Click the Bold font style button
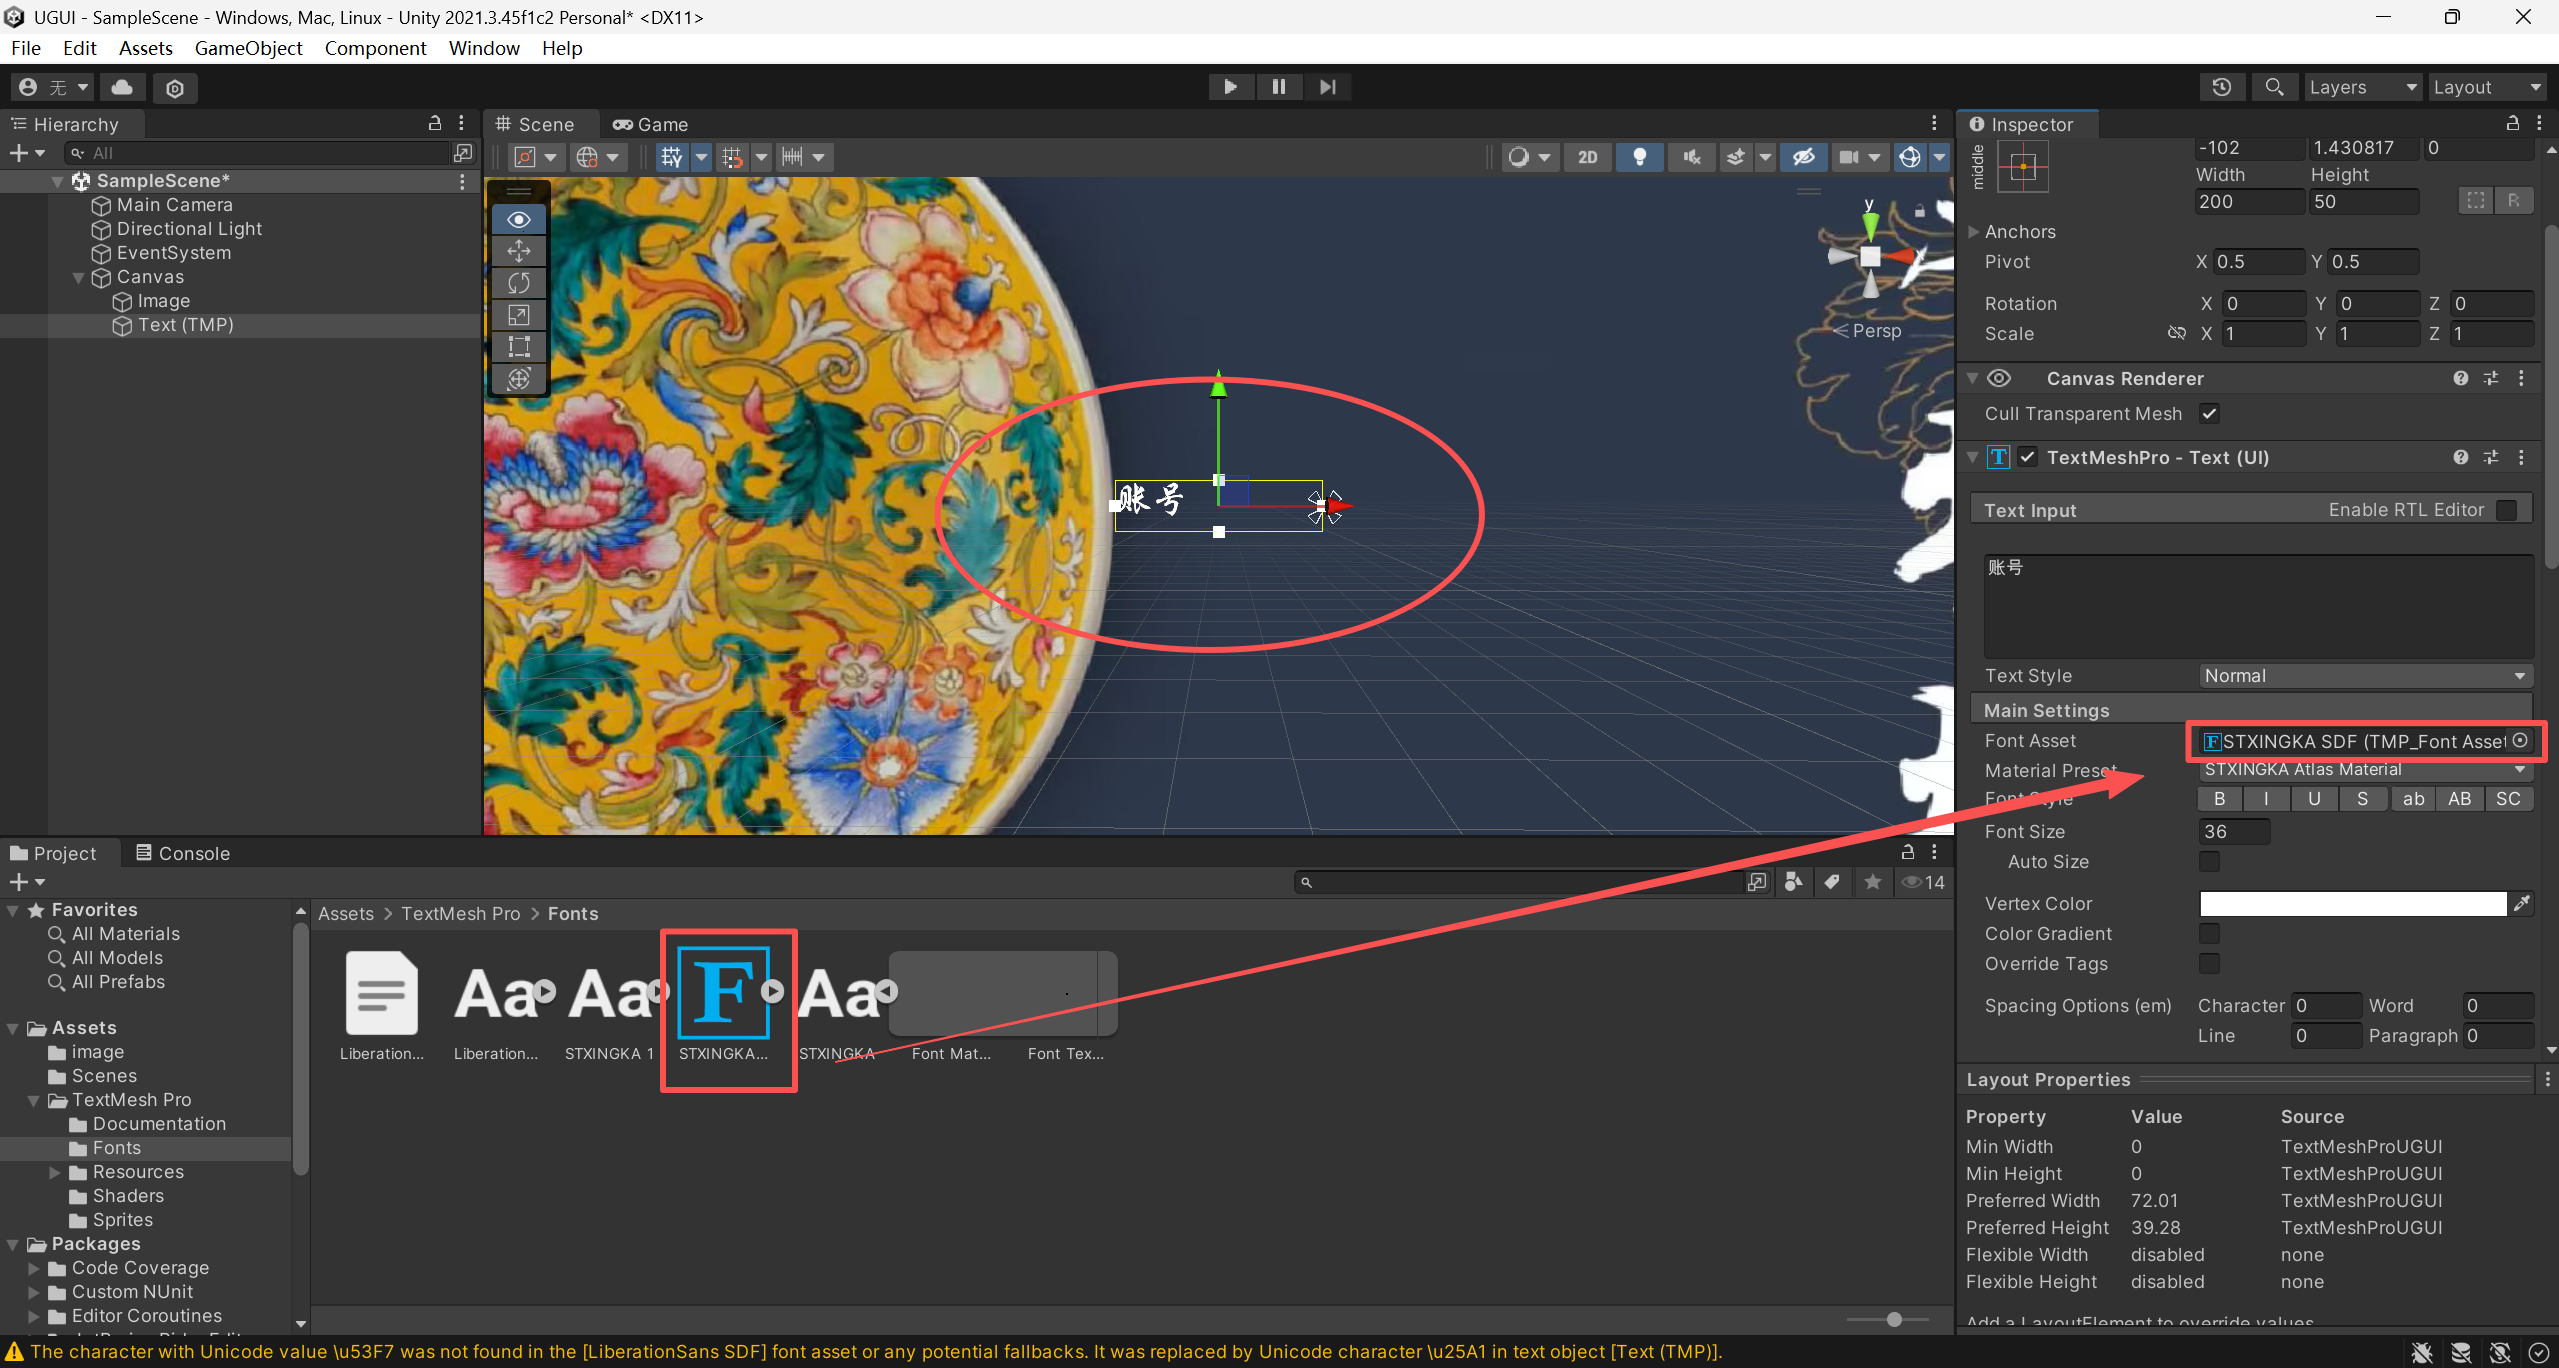 click(x=2219, y=799)
